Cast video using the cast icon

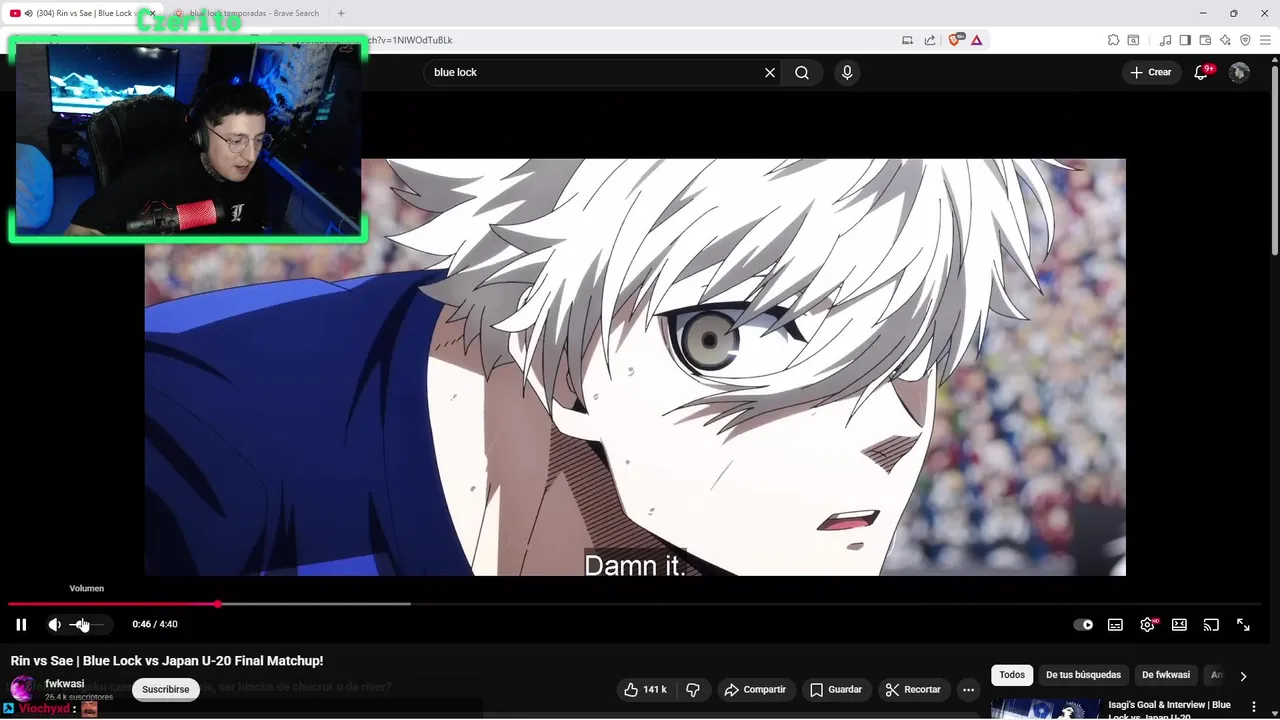tap(1211, 624)
